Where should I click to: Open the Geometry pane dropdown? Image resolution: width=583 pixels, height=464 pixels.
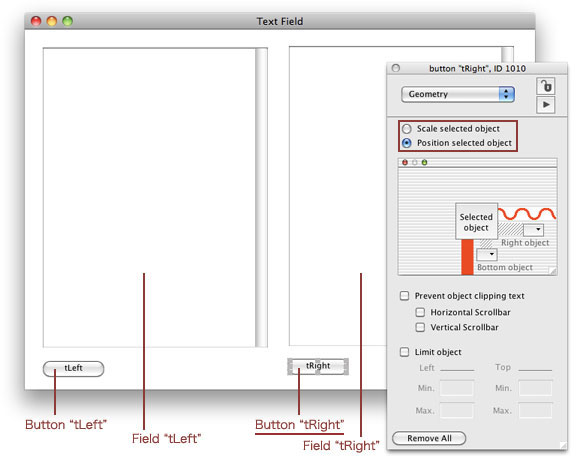tap(458, 94)
